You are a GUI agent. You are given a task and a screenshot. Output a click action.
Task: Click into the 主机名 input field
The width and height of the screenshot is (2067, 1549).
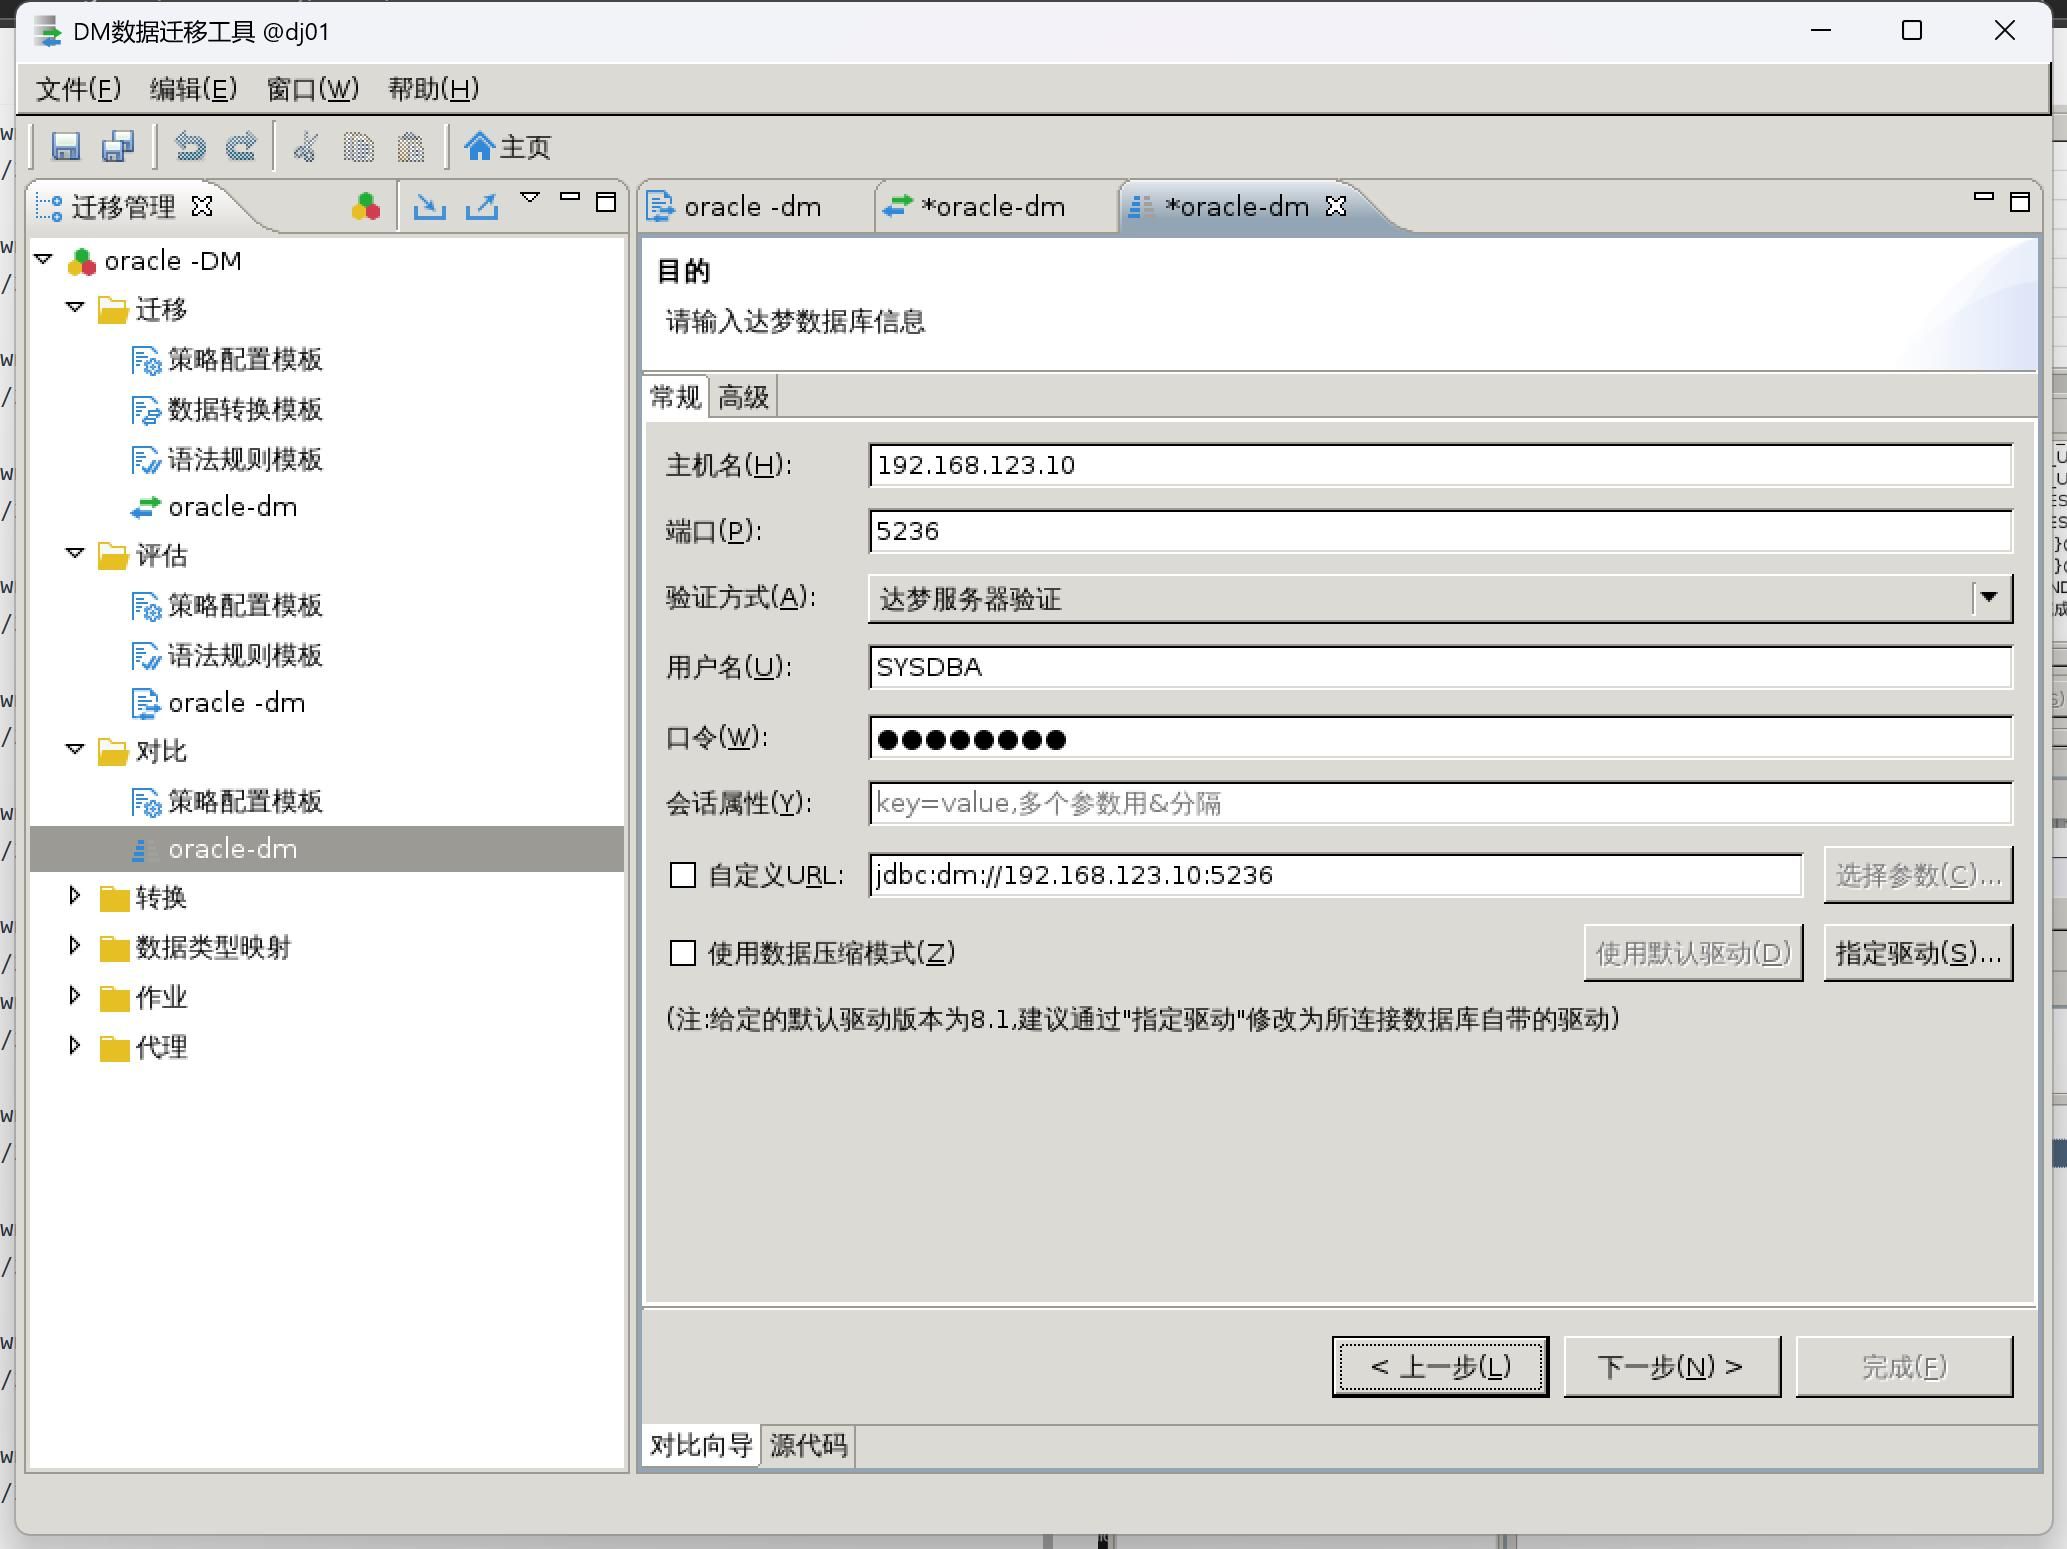(1439, 466)
